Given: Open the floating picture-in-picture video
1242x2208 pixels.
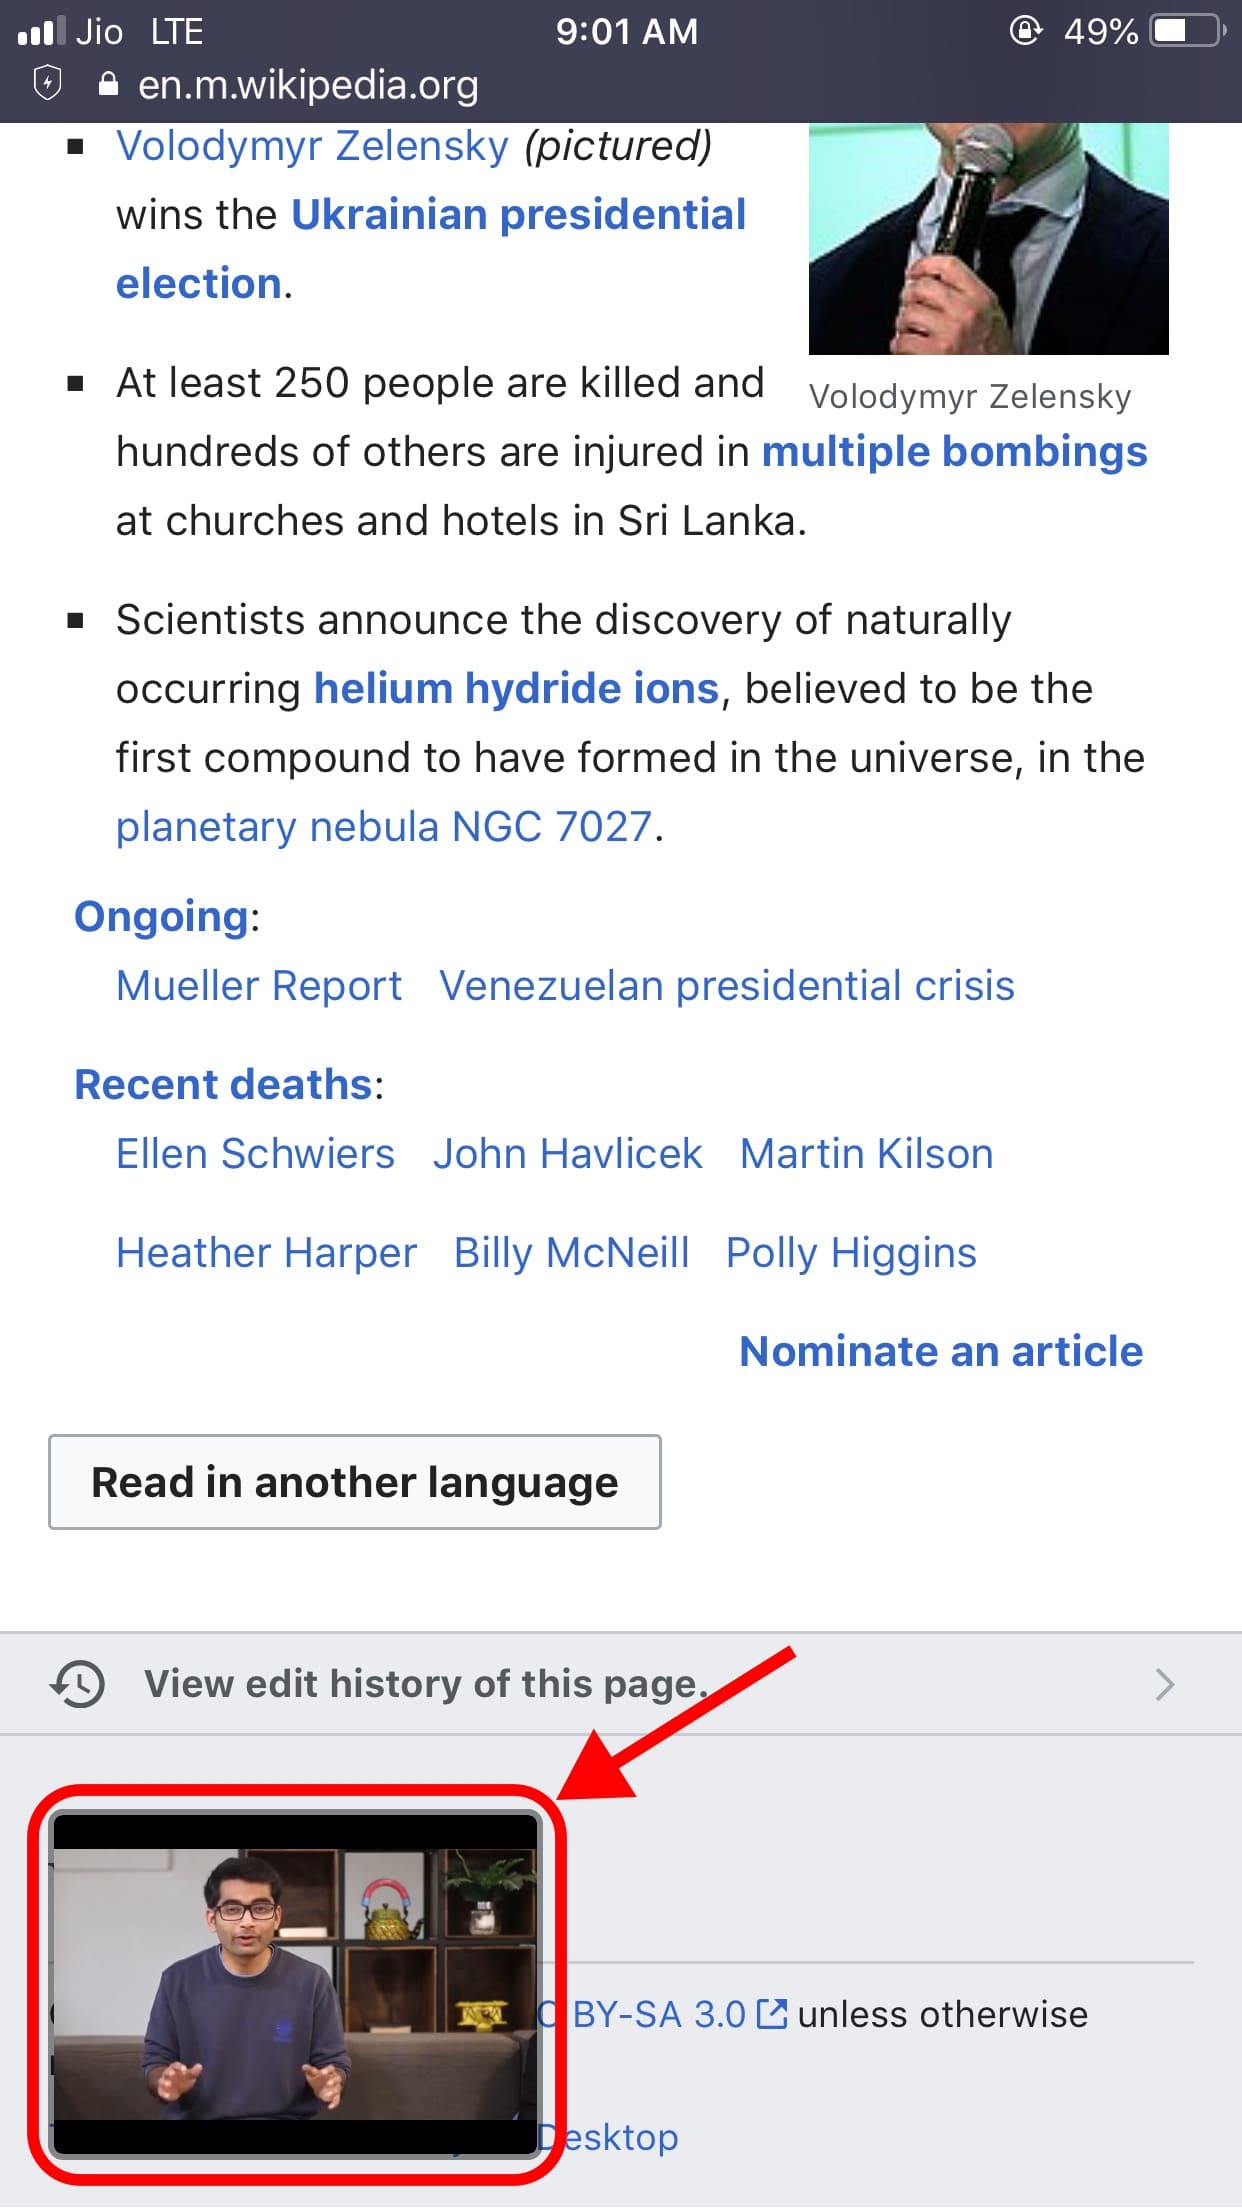Looking at the screenshot, I should point(296,1984).
